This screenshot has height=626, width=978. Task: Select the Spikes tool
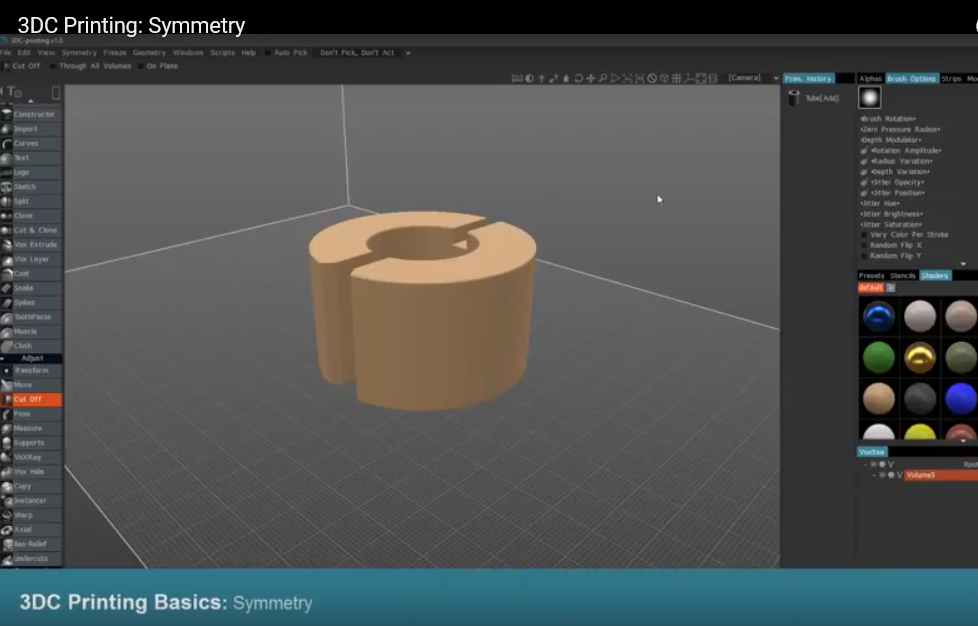tap(31, 302)
